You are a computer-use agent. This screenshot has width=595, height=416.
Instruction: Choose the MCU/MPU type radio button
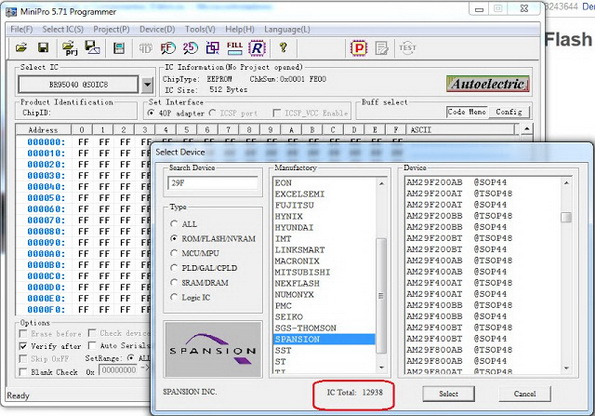[x=174, y=253]
